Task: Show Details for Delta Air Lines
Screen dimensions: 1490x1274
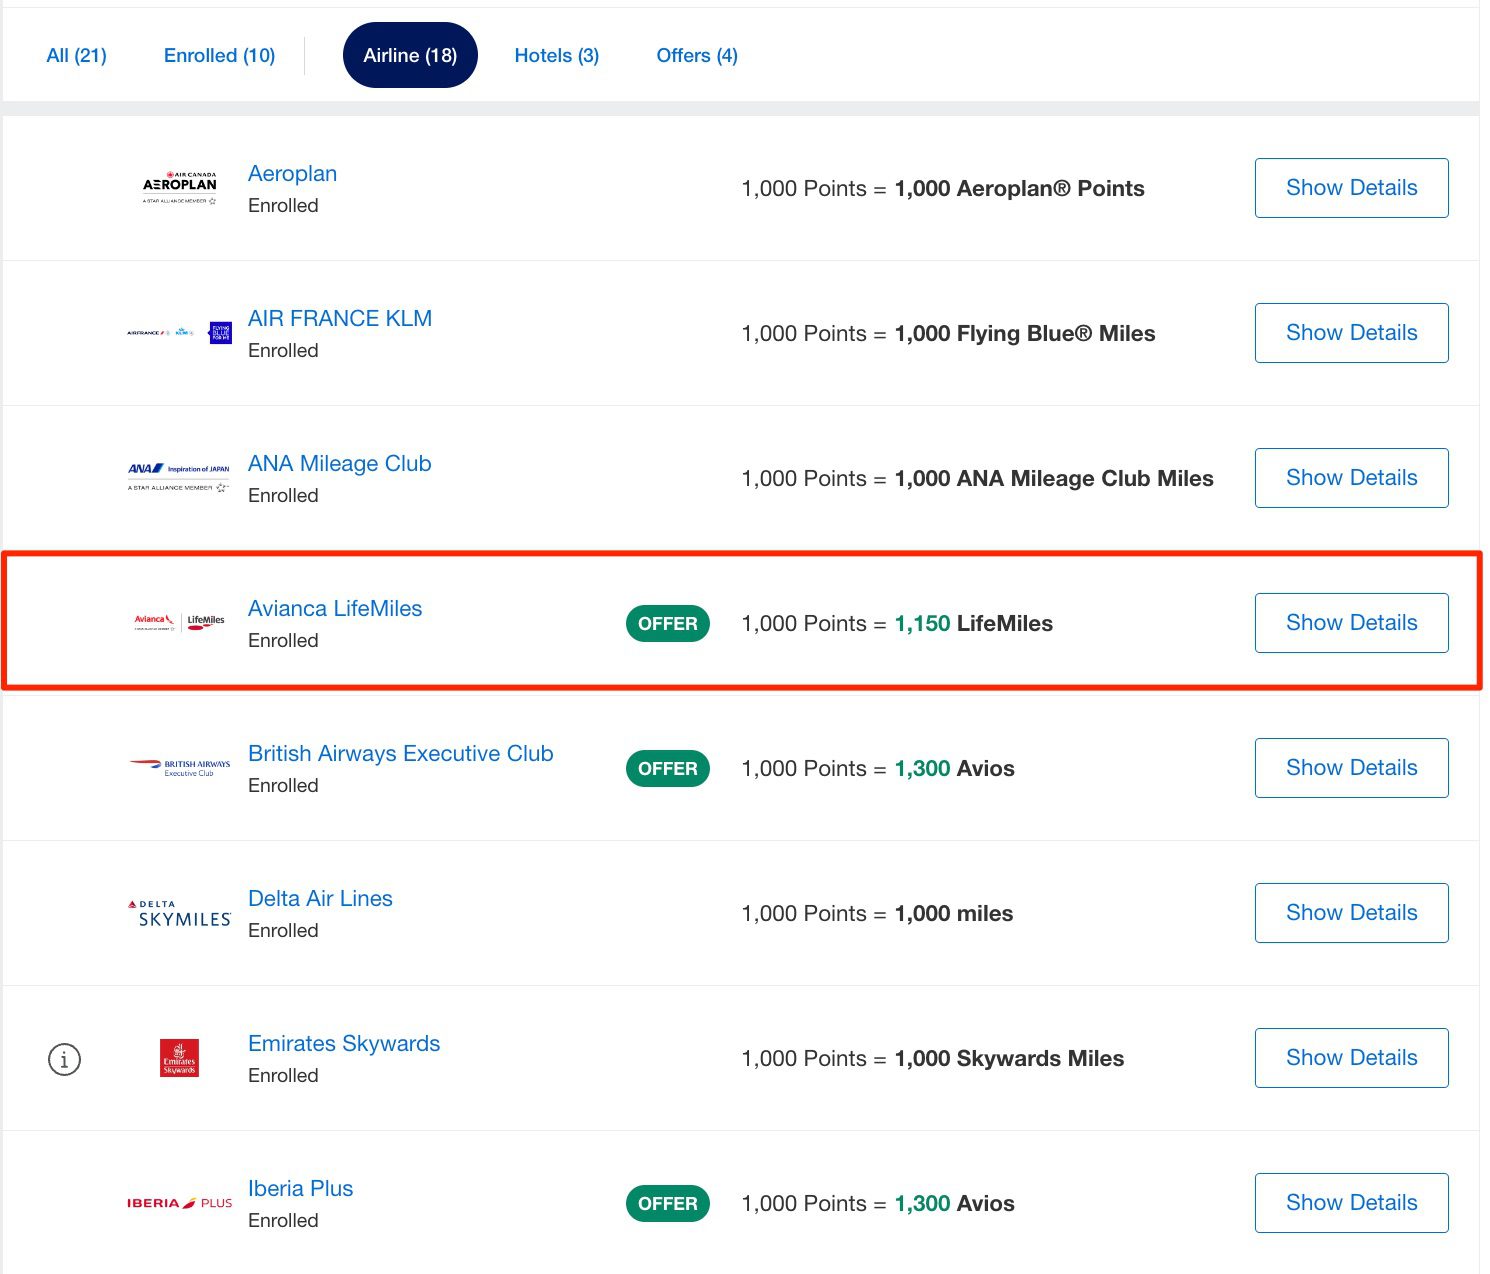Action: [x=1351, y=912]
